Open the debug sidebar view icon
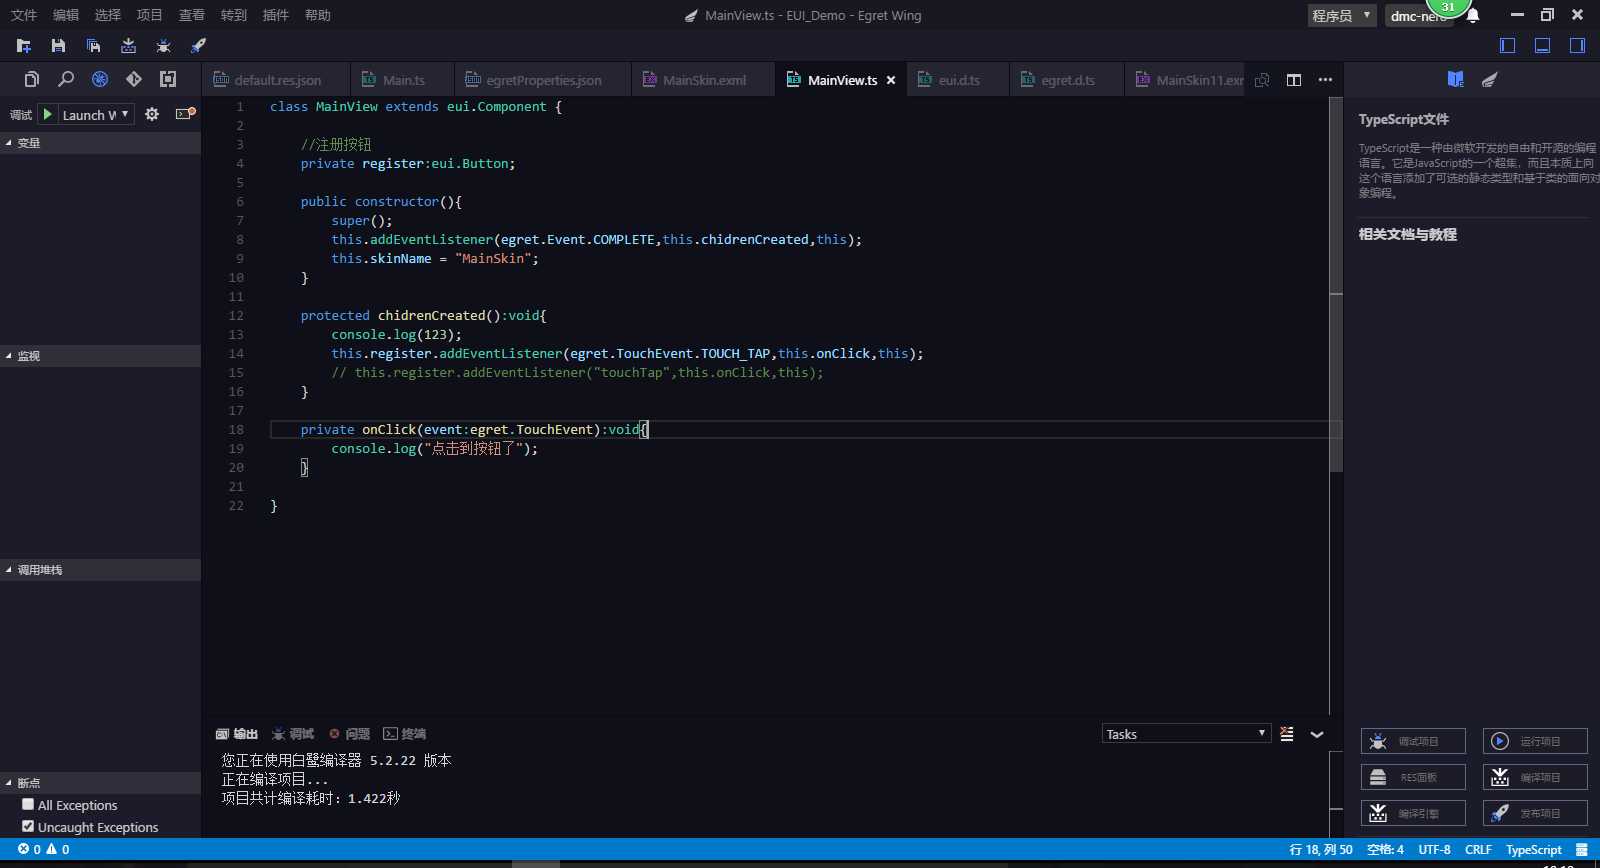The height and width of the screenshot is (868, 1600). [x=100, y=79]
